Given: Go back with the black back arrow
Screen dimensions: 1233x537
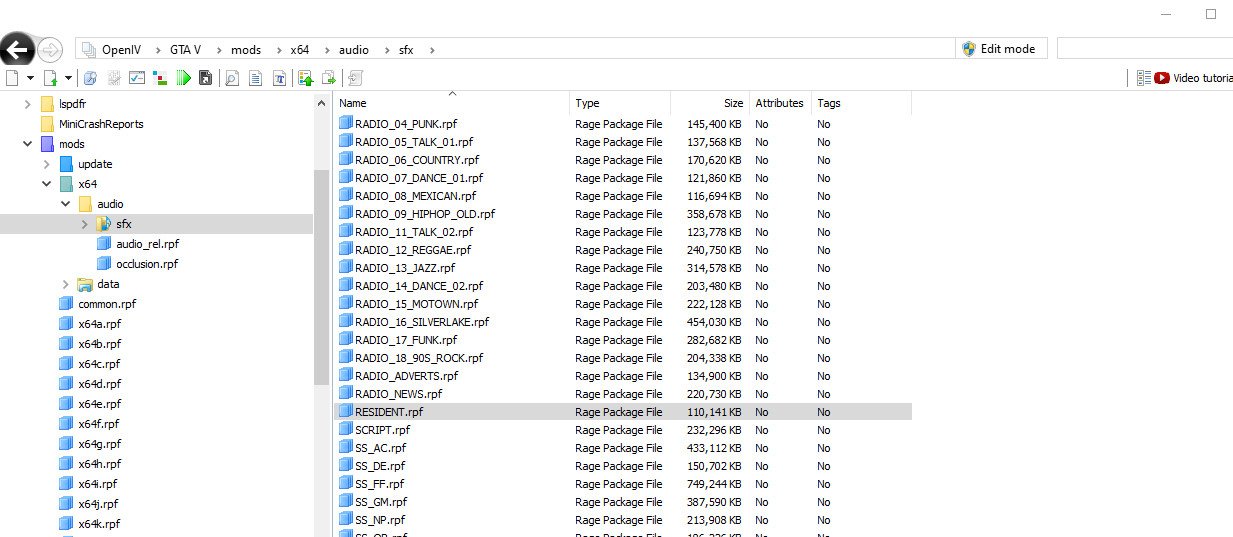Looking at the screenshot, I should tap(16, 48).
